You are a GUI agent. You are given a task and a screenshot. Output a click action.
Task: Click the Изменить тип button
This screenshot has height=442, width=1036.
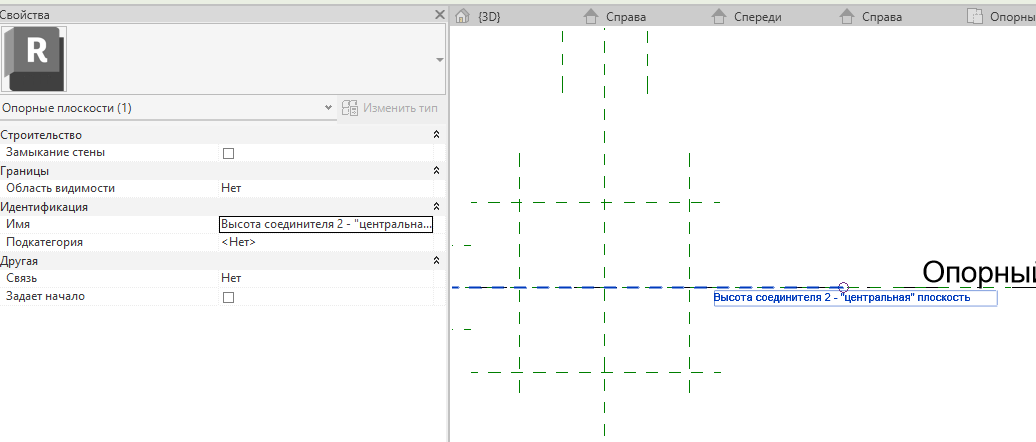(x=390, y=107)
